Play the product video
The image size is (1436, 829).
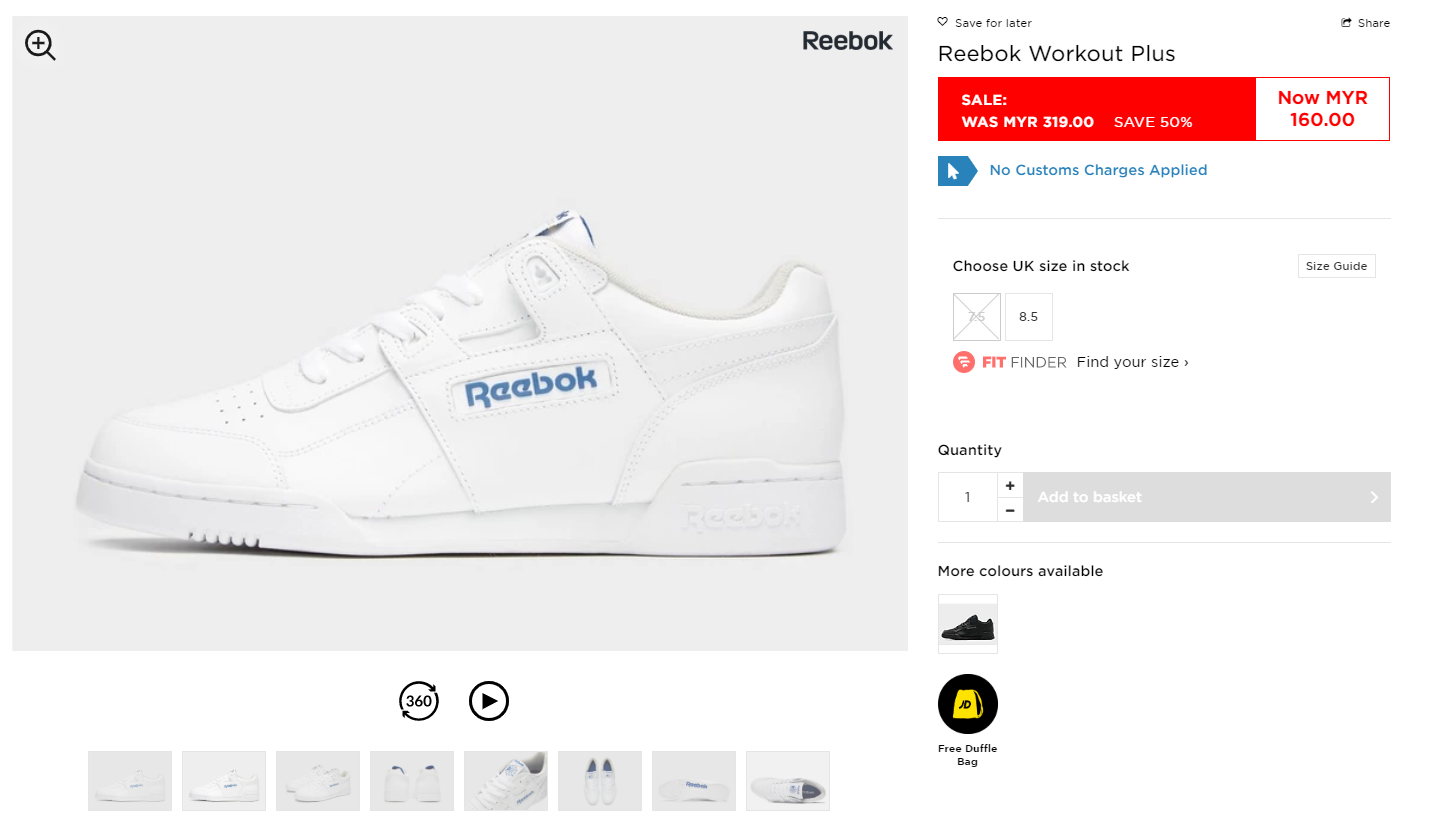click(x=489, y=701)
